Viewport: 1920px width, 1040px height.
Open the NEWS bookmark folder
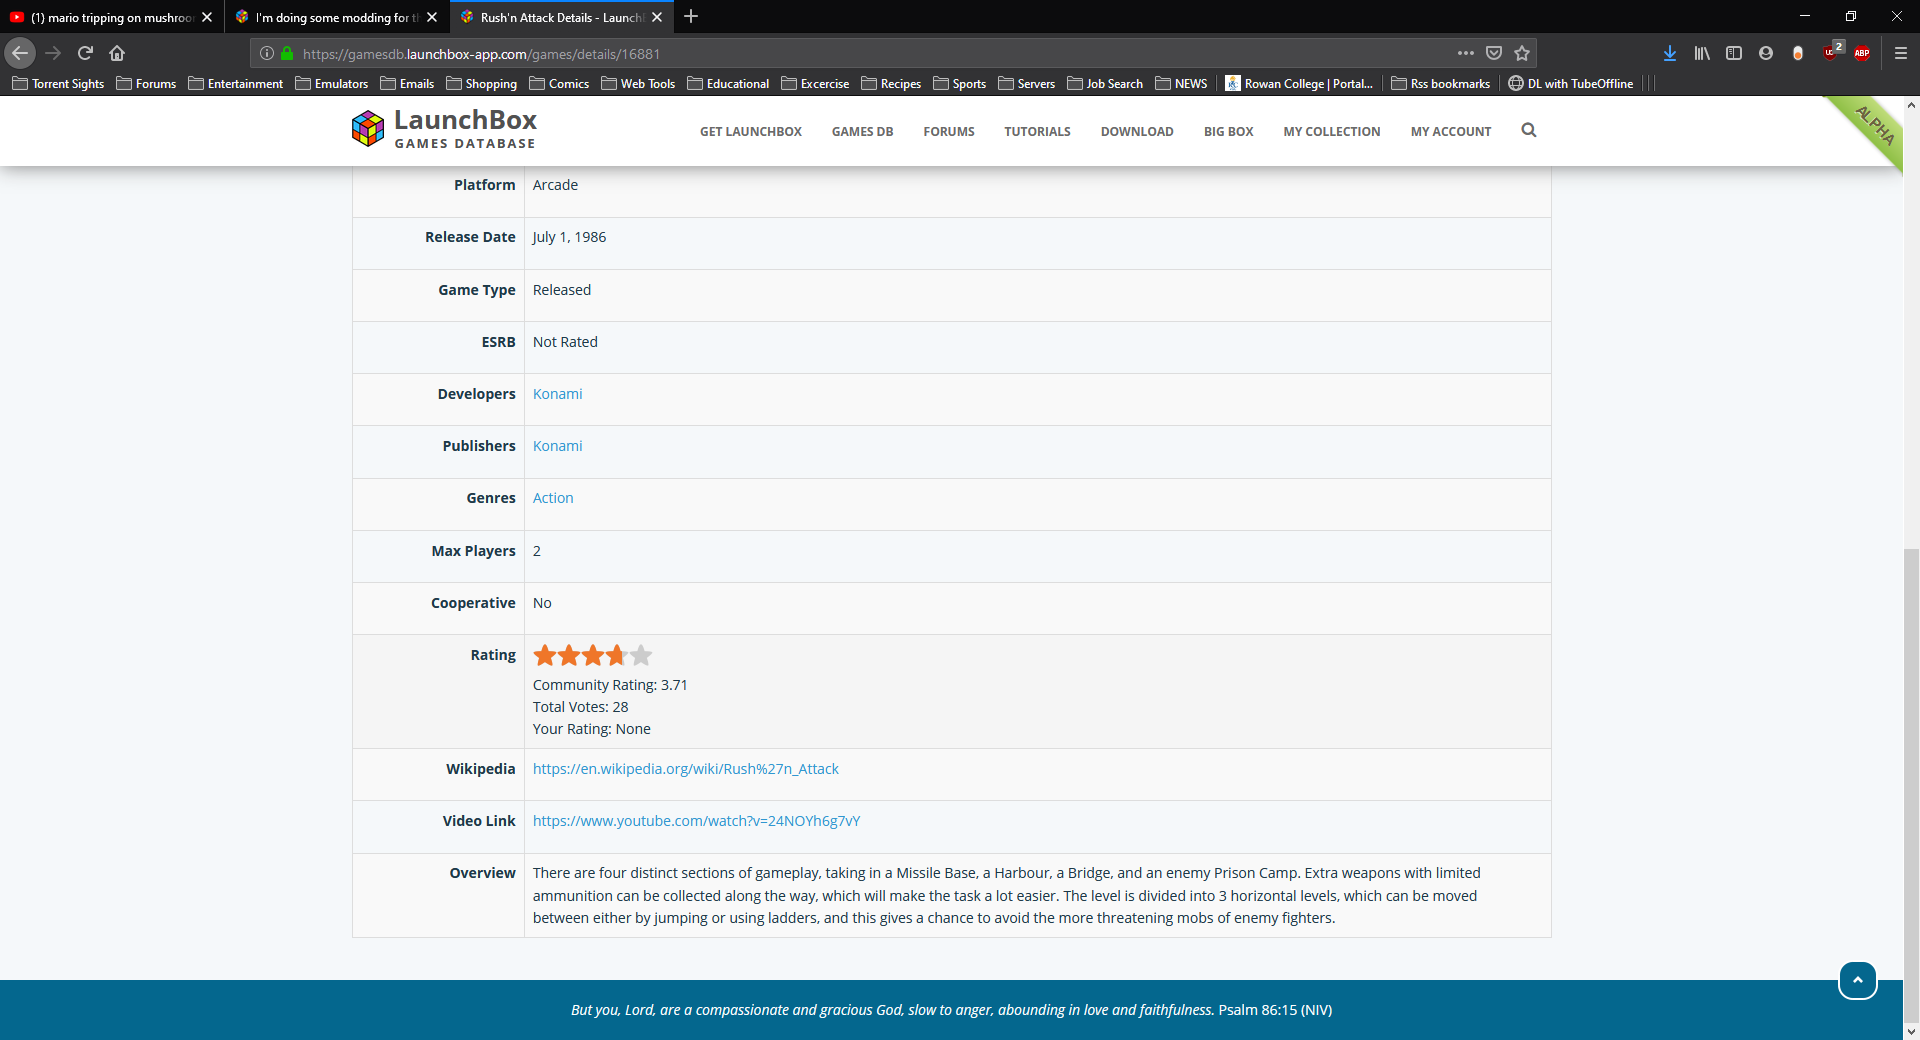pos(1181,84)
